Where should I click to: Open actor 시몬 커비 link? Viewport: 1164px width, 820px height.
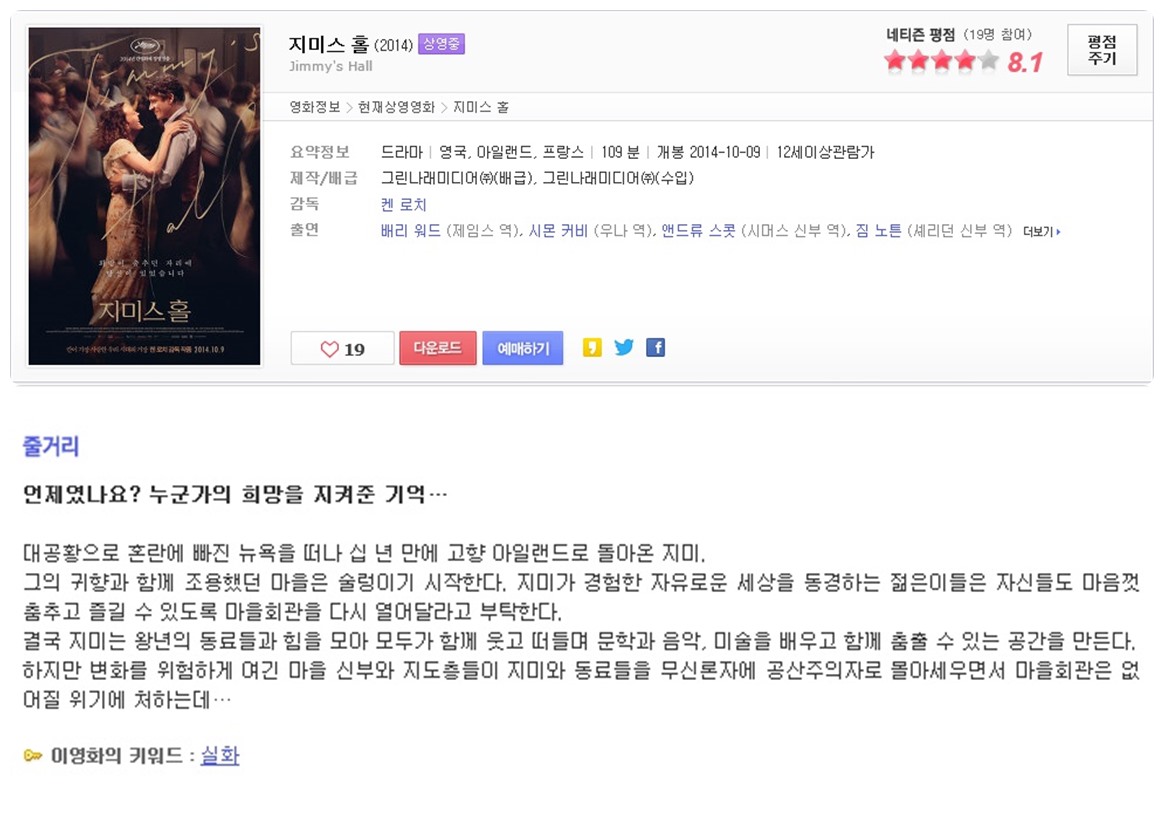(558, 231)
